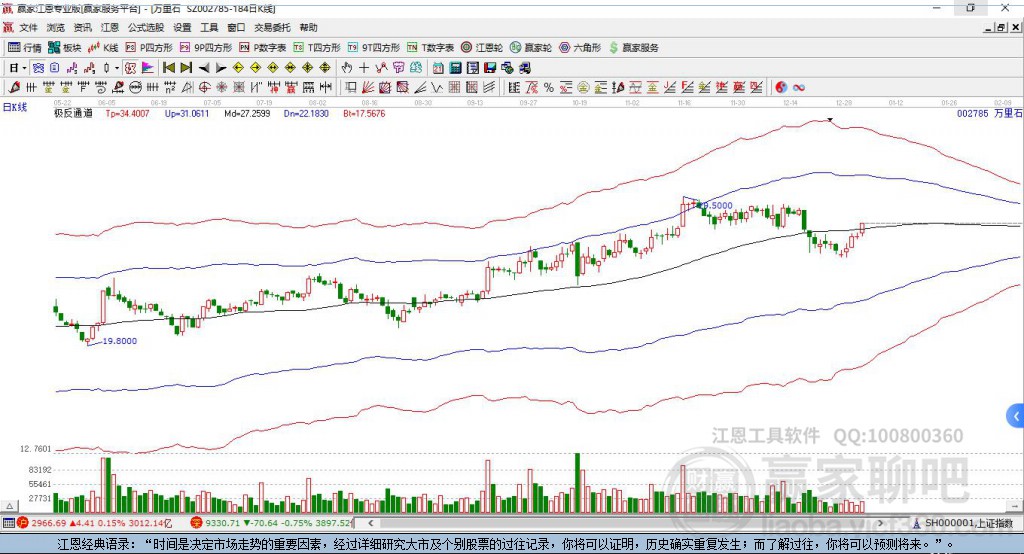Click the 极反通道 indicator label
This screenshot has height=554, width=1024.
(x=73, y=113)
